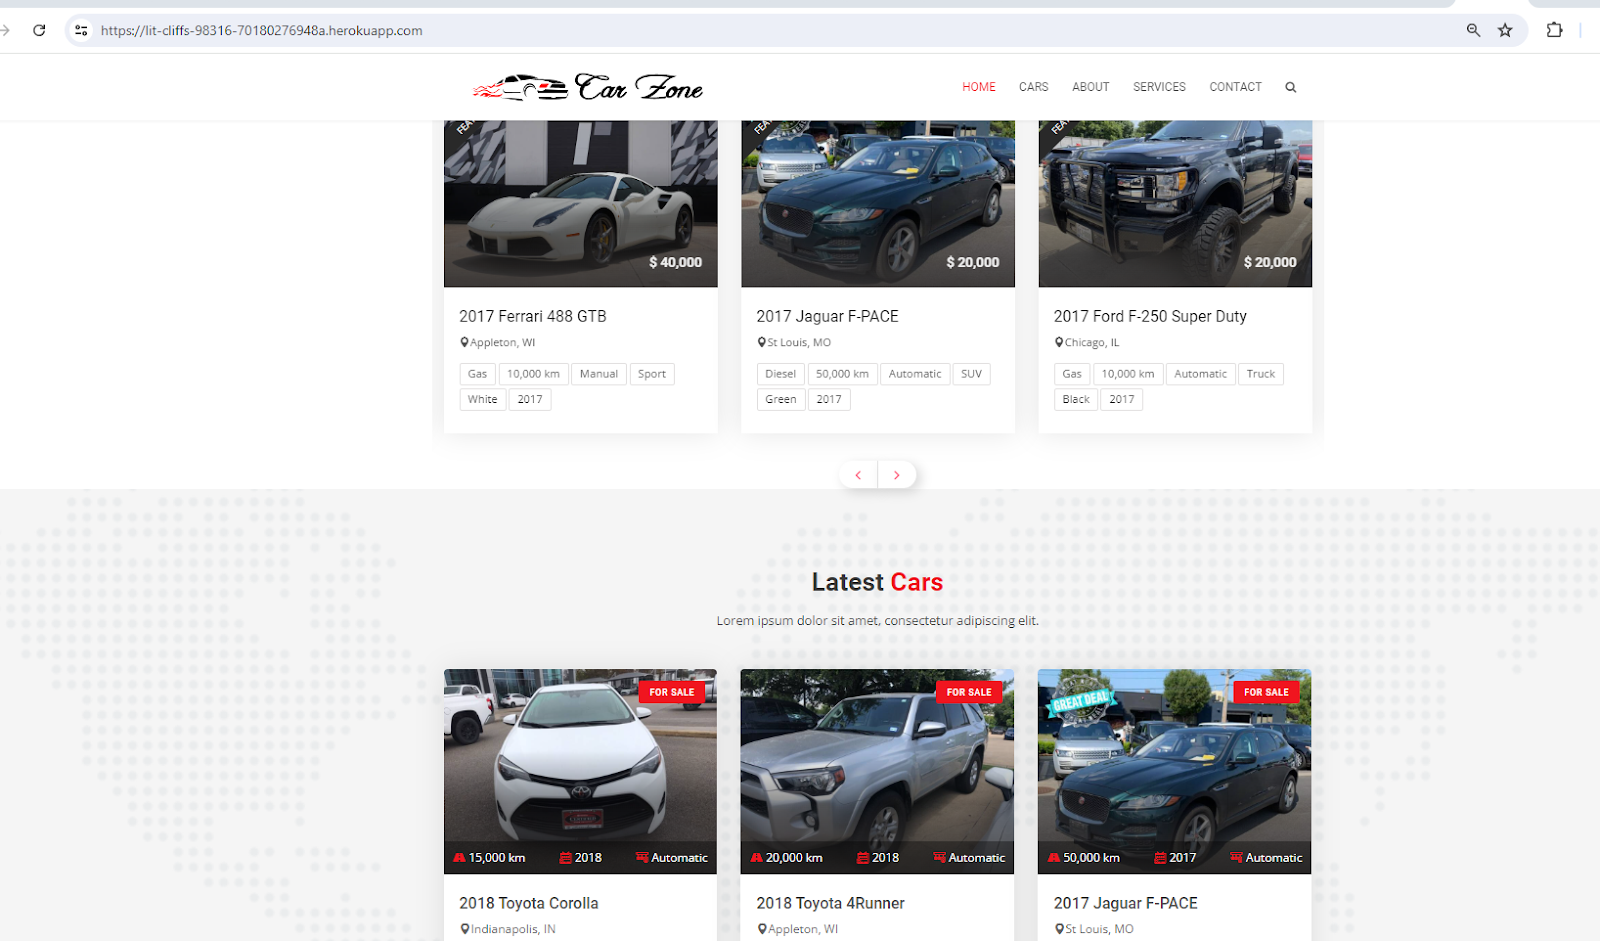Click the browser reload icon

click(x=39, y=30)
